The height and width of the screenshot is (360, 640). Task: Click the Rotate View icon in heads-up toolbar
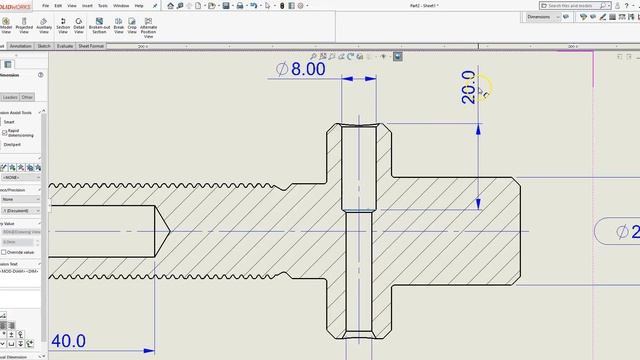coord(350,56)
